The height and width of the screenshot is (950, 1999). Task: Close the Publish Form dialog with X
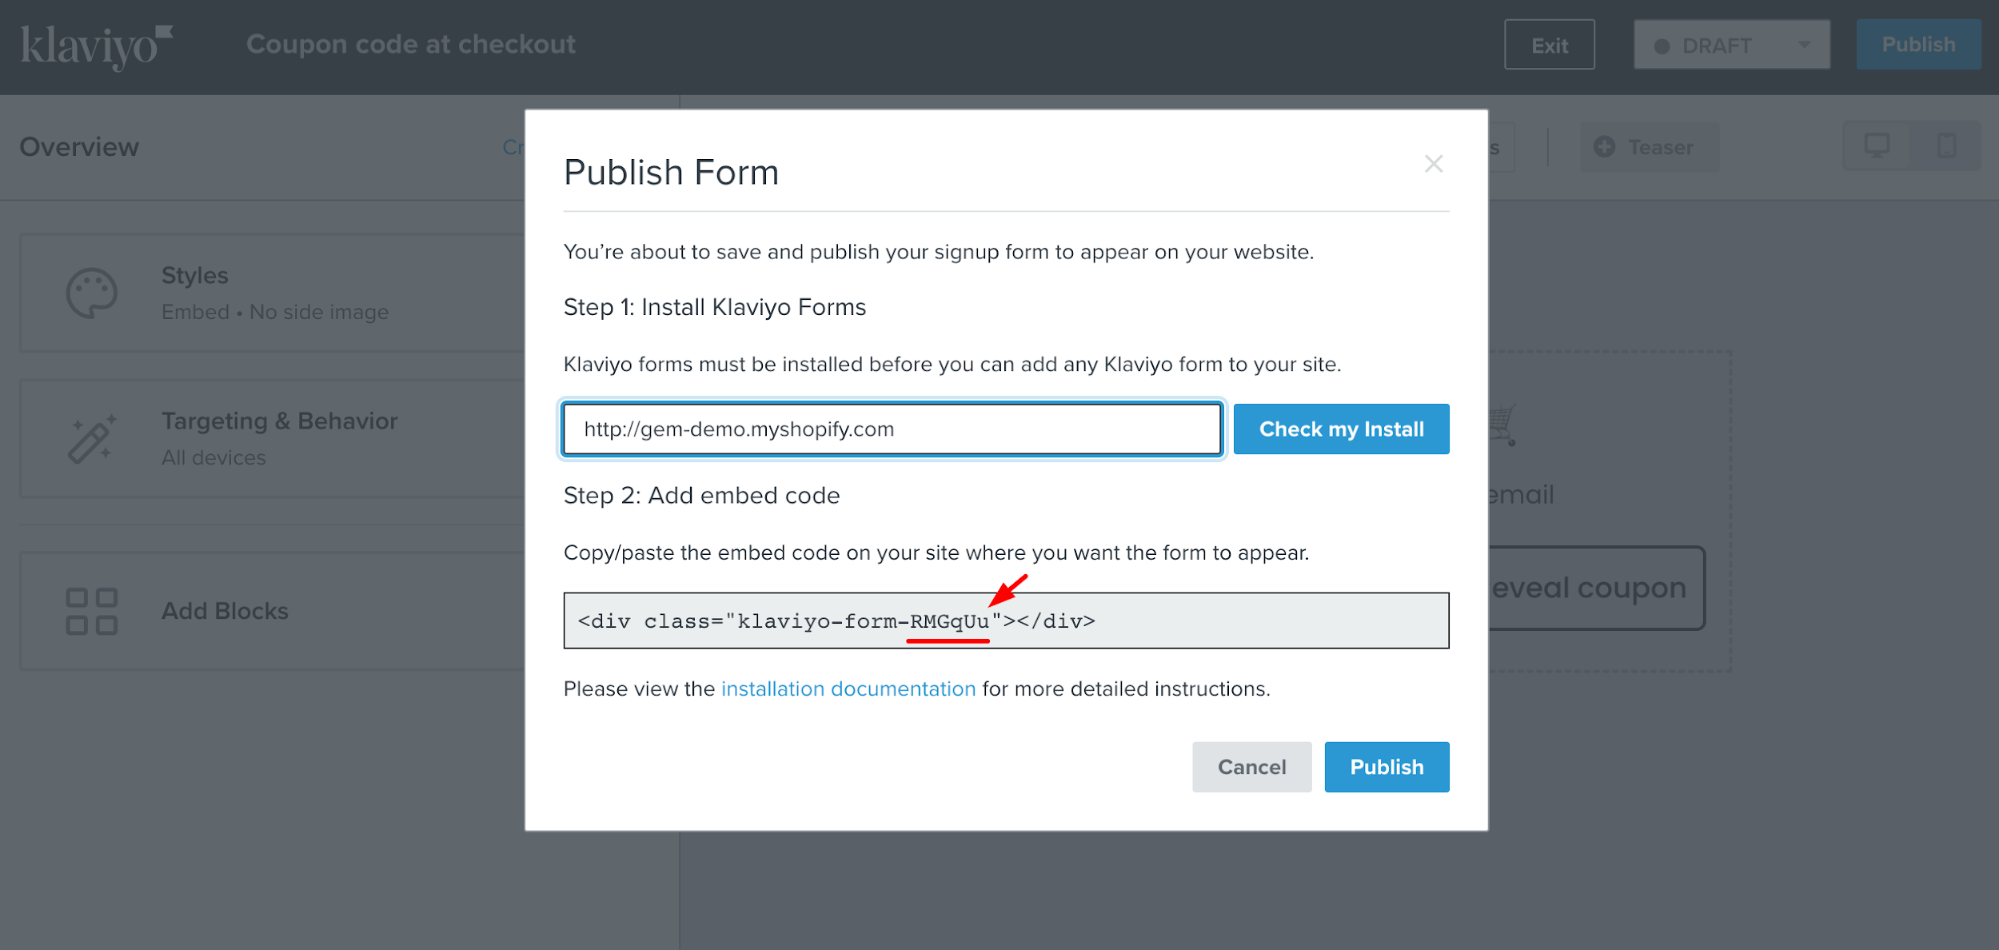[1433, 164]
